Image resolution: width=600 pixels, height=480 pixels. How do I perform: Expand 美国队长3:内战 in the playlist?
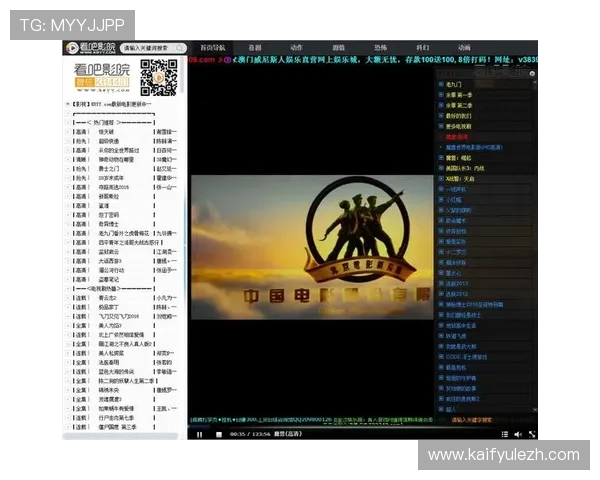[x=441, y=168]
